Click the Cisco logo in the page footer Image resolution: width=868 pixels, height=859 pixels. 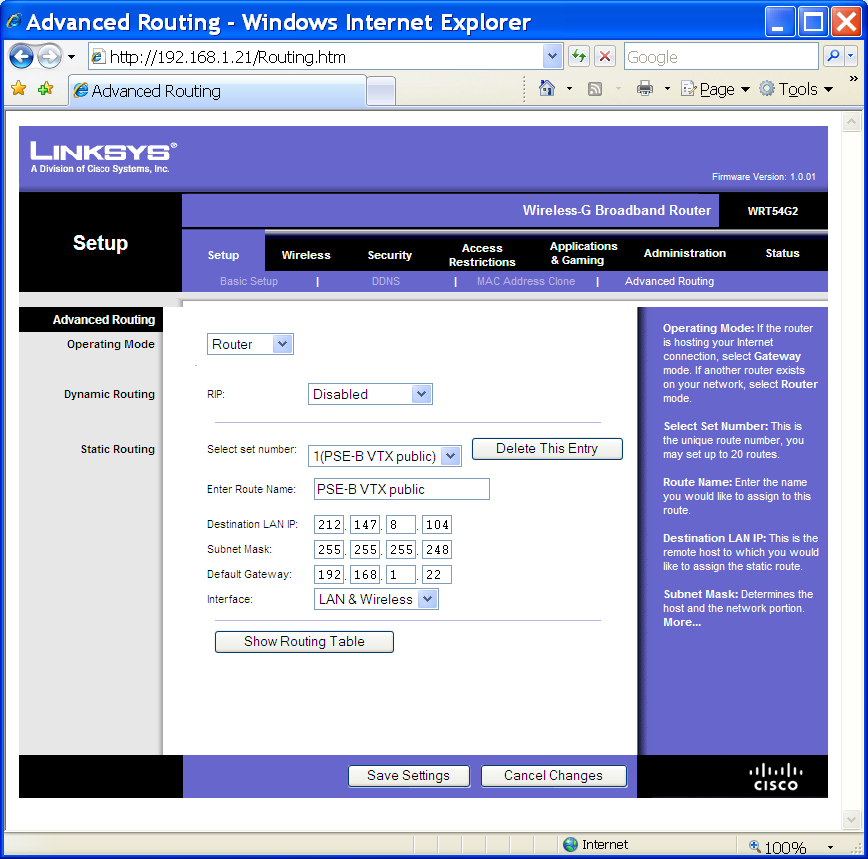click(x=777, y=776)
